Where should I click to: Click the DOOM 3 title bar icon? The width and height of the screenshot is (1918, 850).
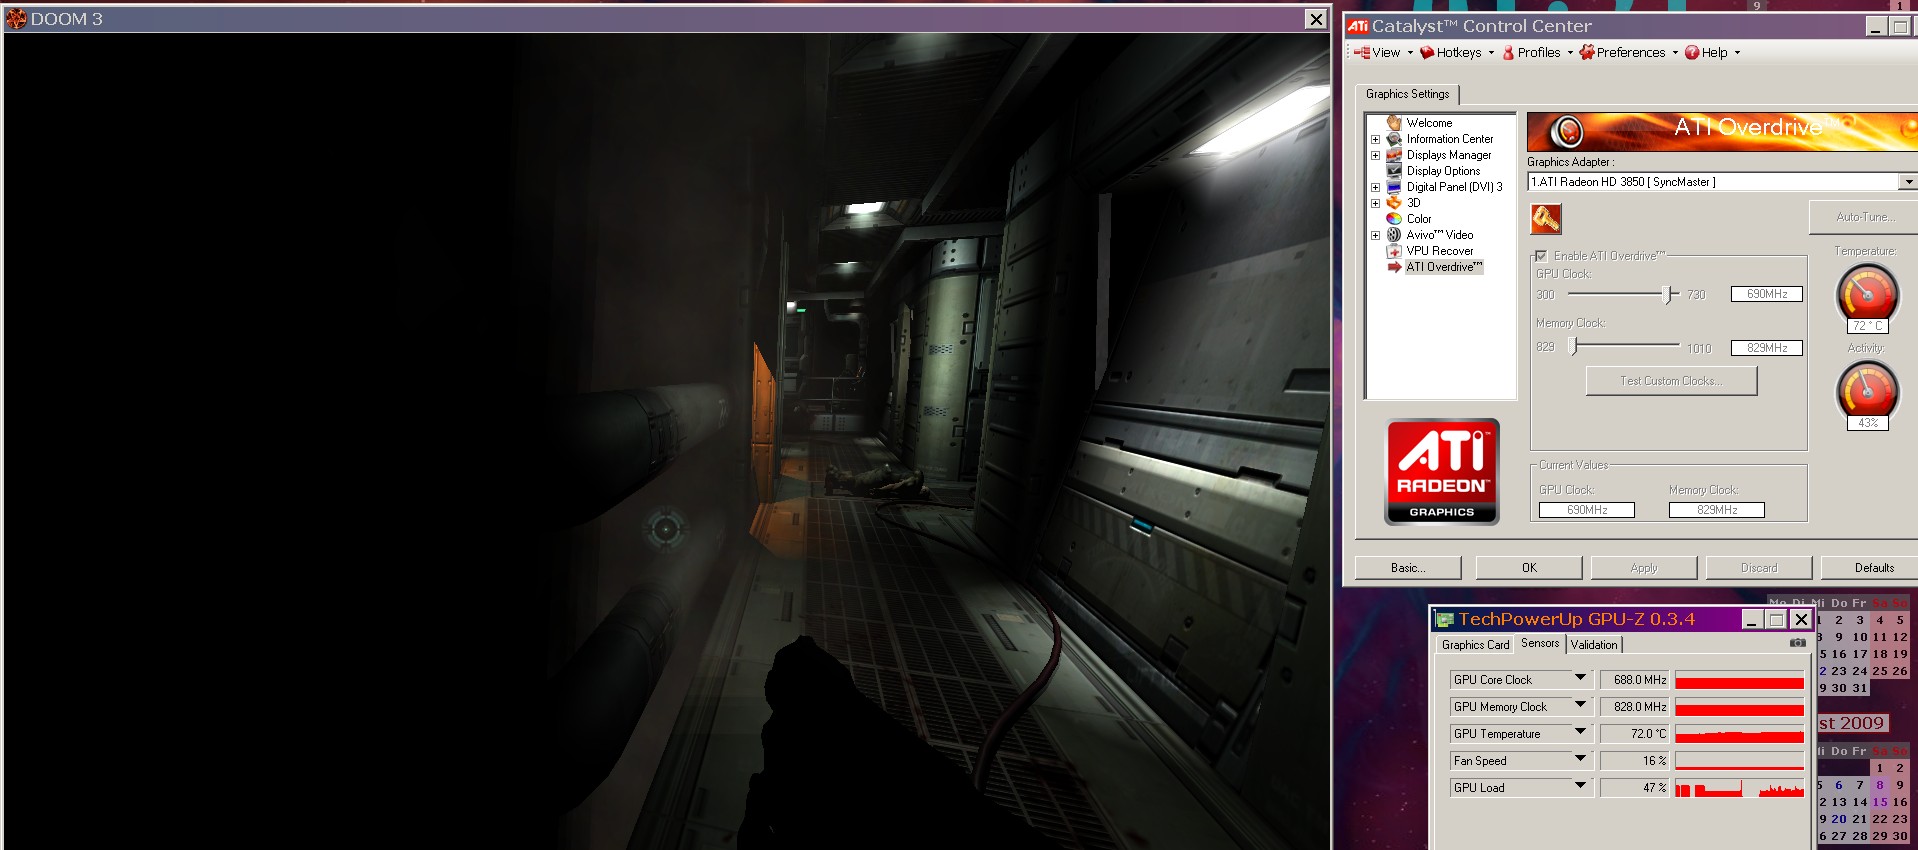tap(17, 18)
